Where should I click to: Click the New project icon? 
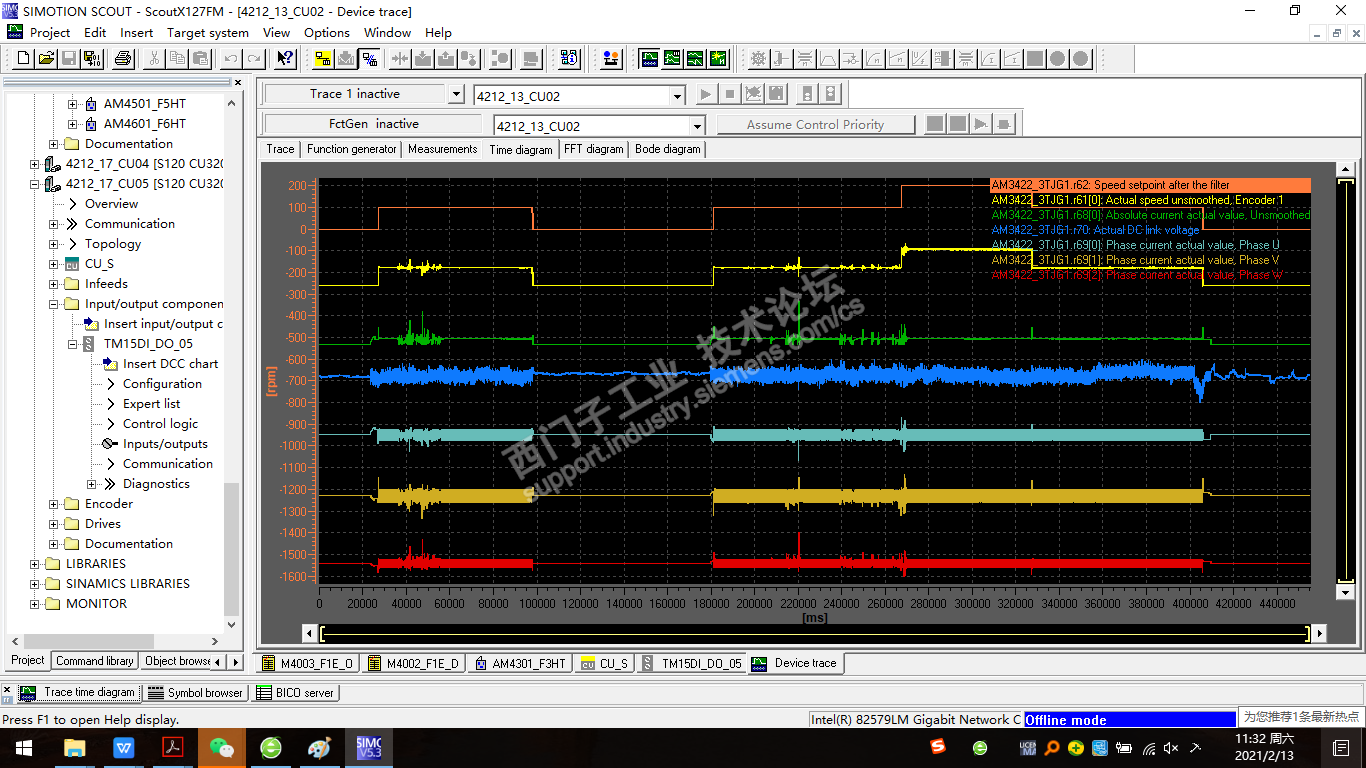click(x=25, y=59)
